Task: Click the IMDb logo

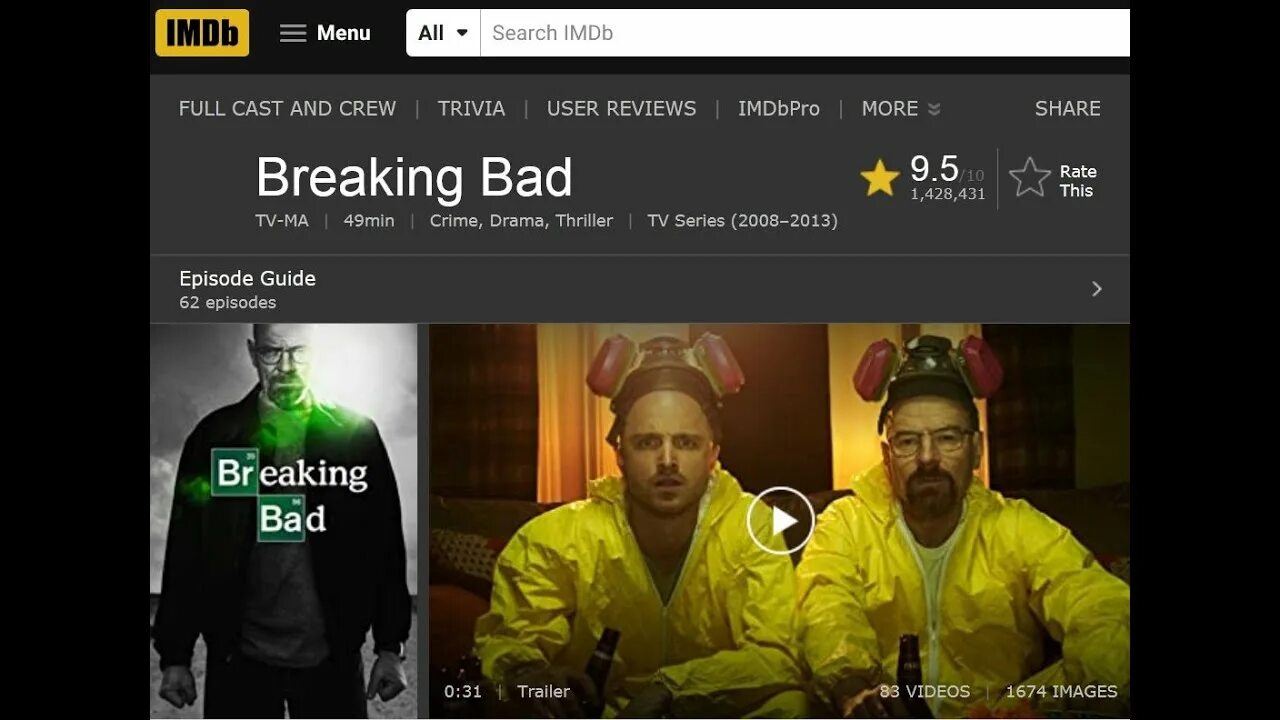Action: coord(202,33)
